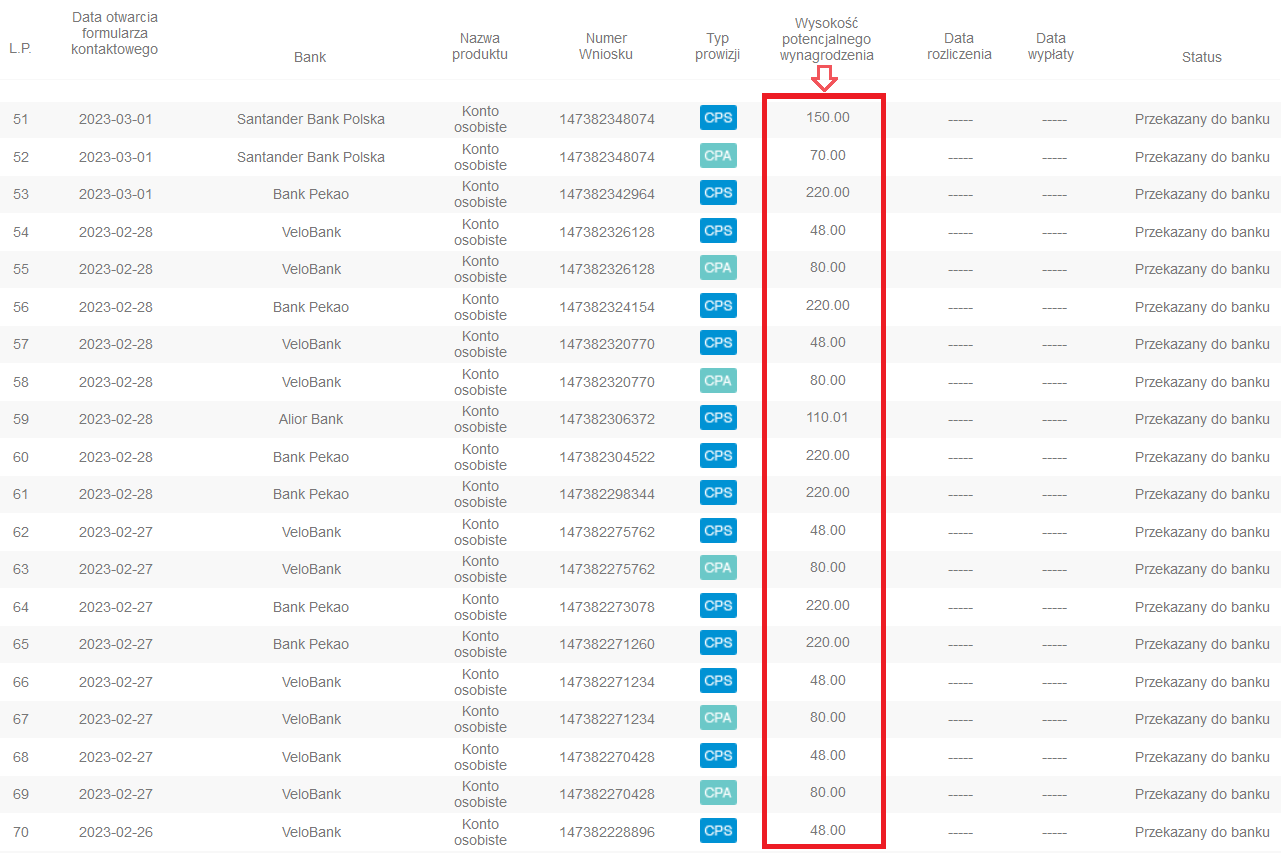Select the CPS badge in row 70

pyautogui.click(x=718, y=831)
